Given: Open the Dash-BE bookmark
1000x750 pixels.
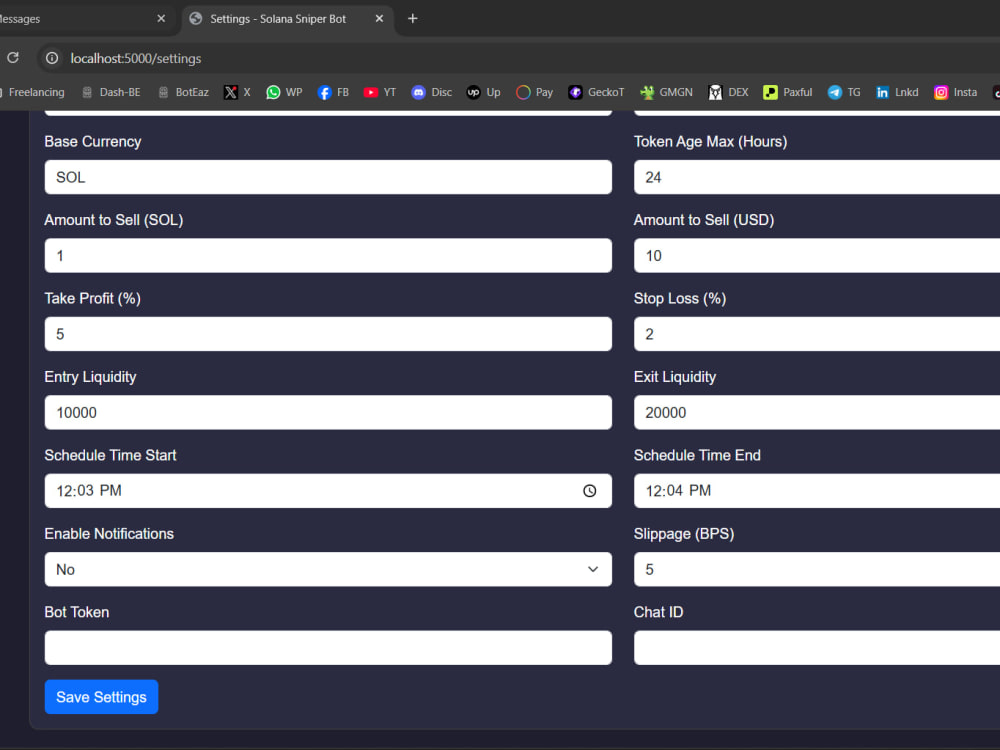Looking at the screenshot, I should (x=111, y=92).
